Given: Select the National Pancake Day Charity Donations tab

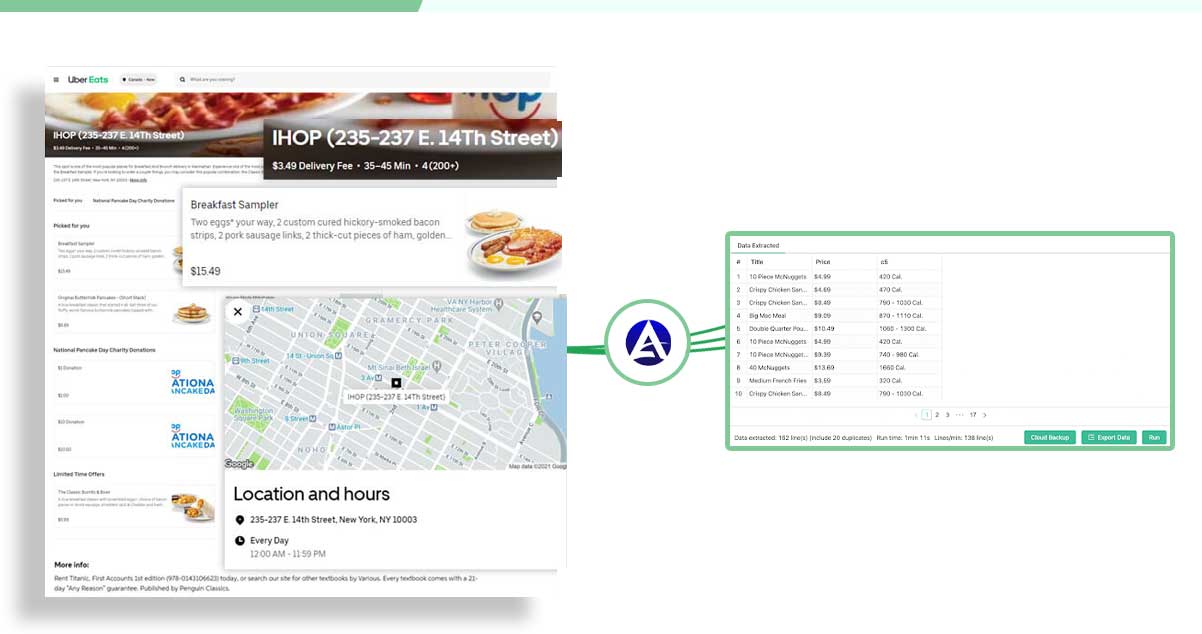Looking at the screenshot, I should click(134, 200).
